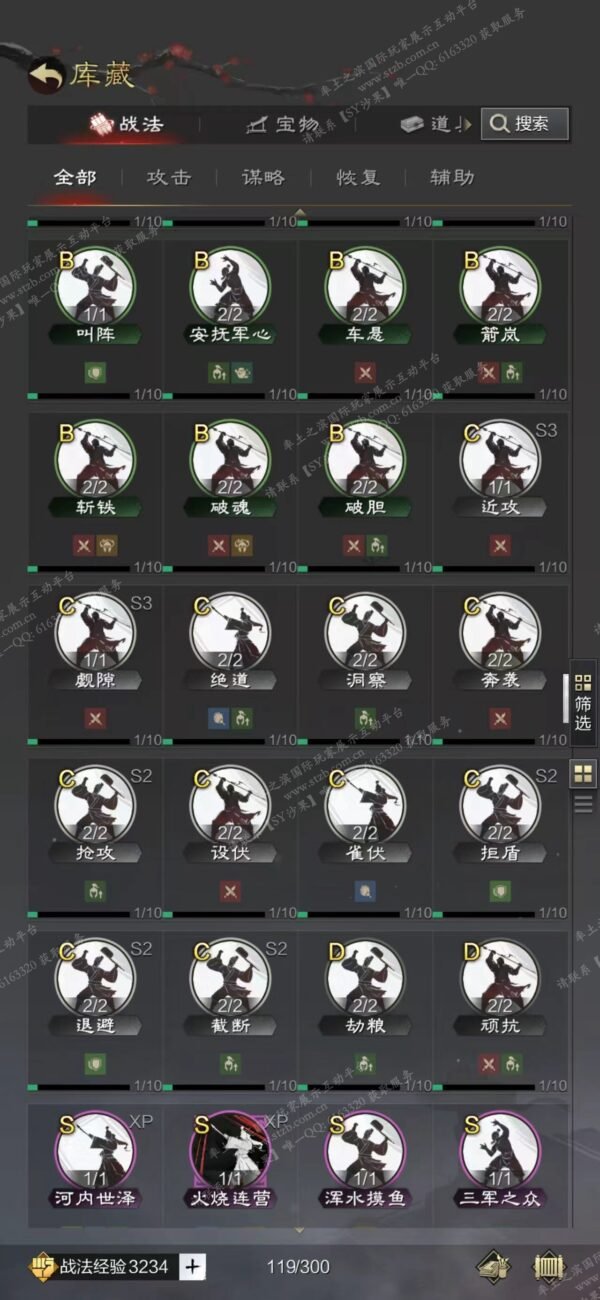The width and height of the screenshot is (600, 1300).
Task: Tap the back arrow beside 库藏
Action: pos(45,74)
